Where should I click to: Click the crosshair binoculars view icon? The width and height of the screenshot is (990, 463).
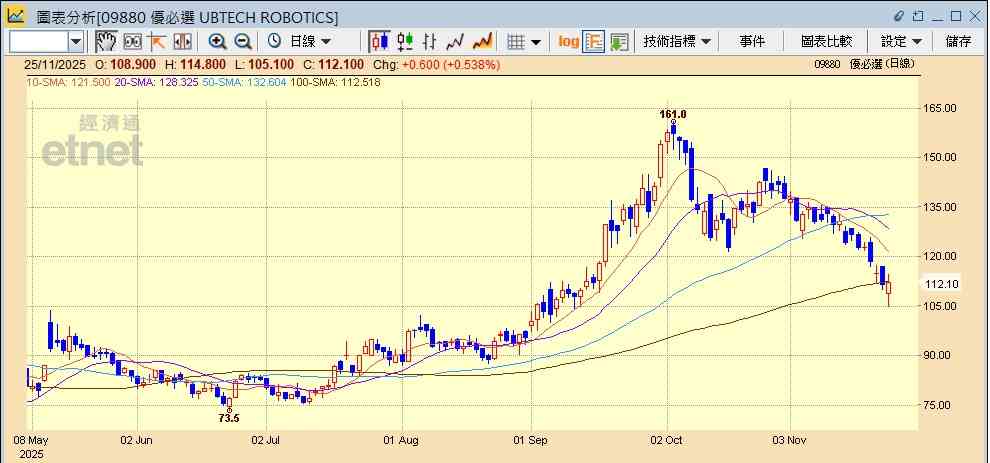coord(131,41)
